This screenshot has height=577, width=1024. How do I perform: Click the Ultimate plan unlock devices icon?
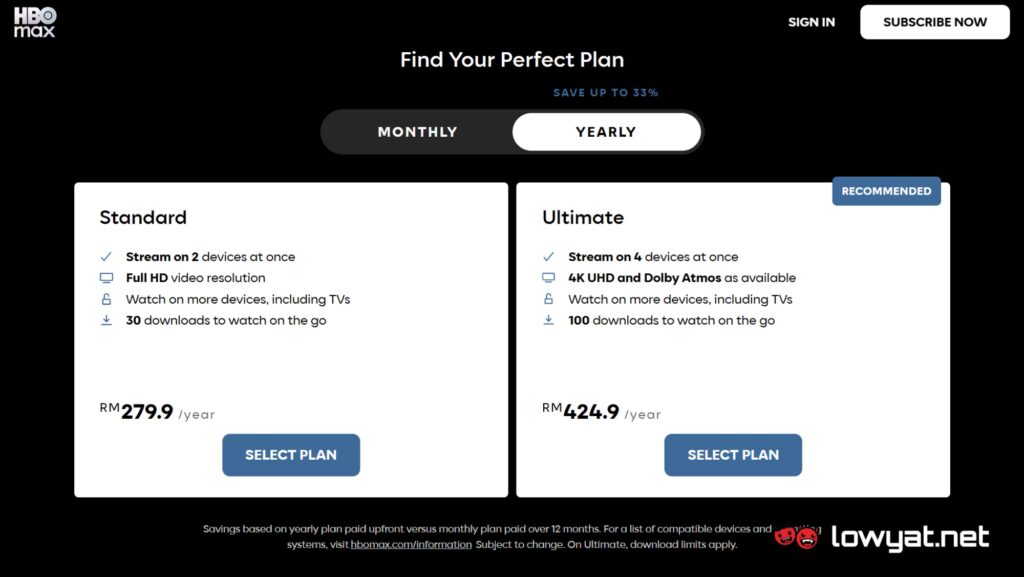(549, 299)
